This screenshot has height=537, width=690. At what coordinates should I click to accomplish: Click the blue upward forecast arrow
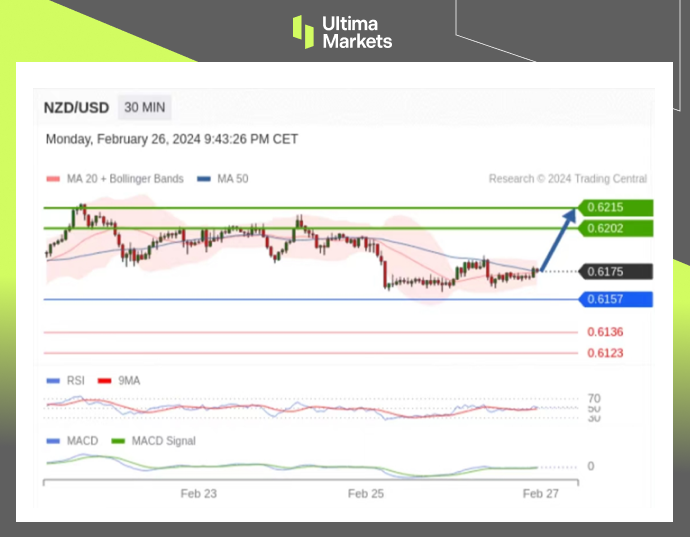pos(559,238)
